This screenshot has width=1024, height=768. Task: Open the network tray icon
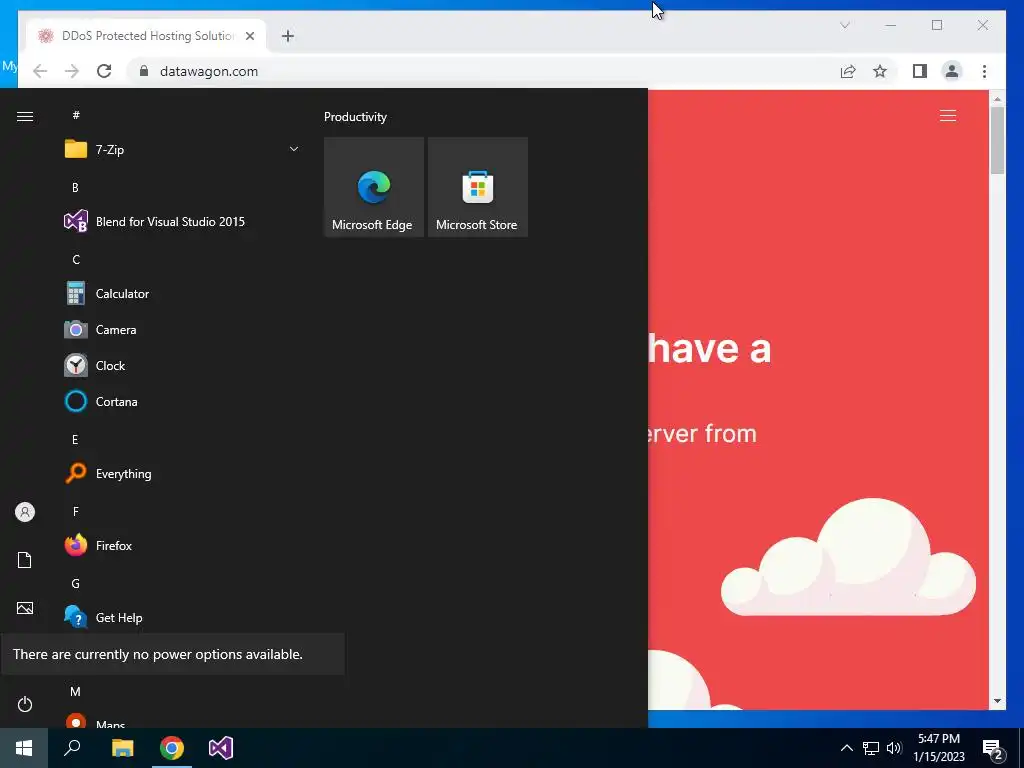(871, 748)
